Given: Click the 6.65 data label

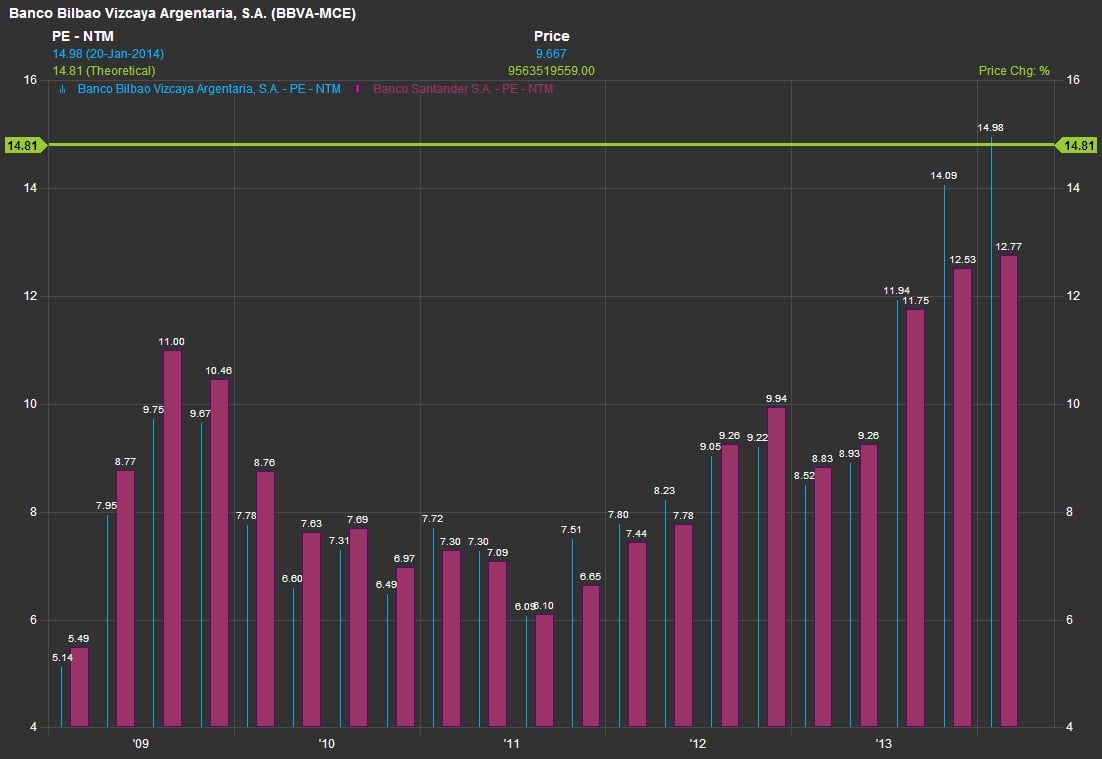Looking at the screenshot, I should click(590, 577).
